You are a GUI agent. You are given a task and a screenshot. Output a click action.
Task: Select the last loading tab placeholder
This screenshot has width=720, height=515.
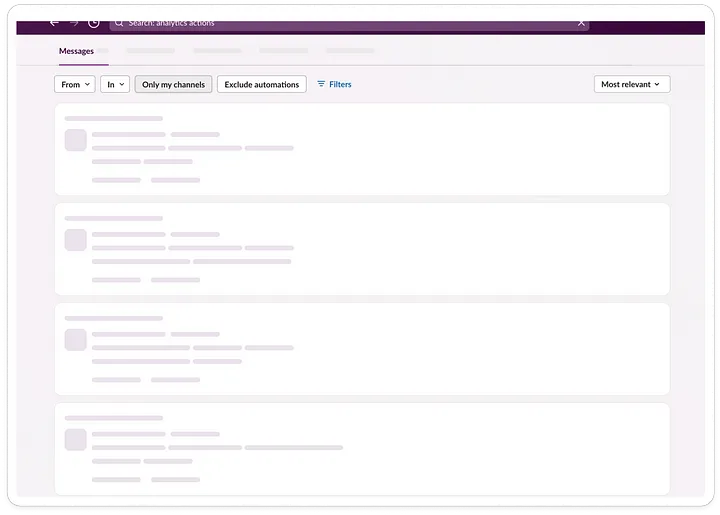350,50
